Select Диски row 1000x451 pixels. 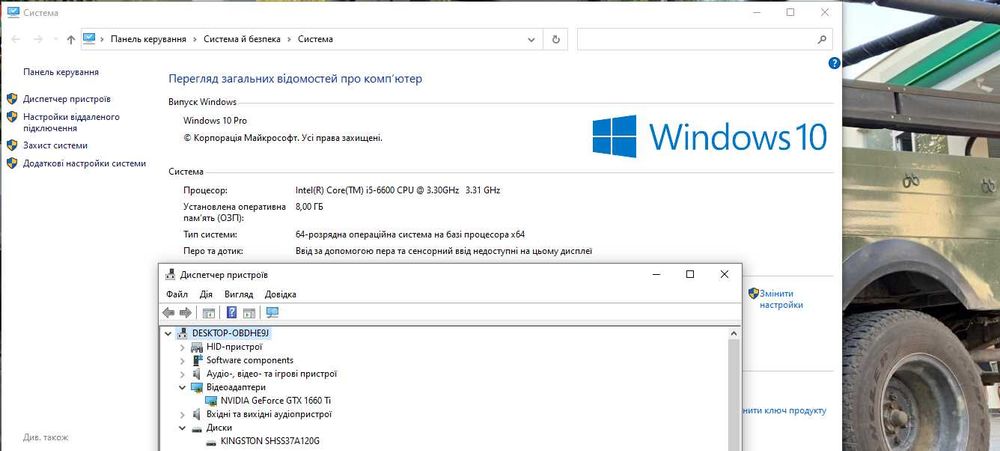[219, 427]
